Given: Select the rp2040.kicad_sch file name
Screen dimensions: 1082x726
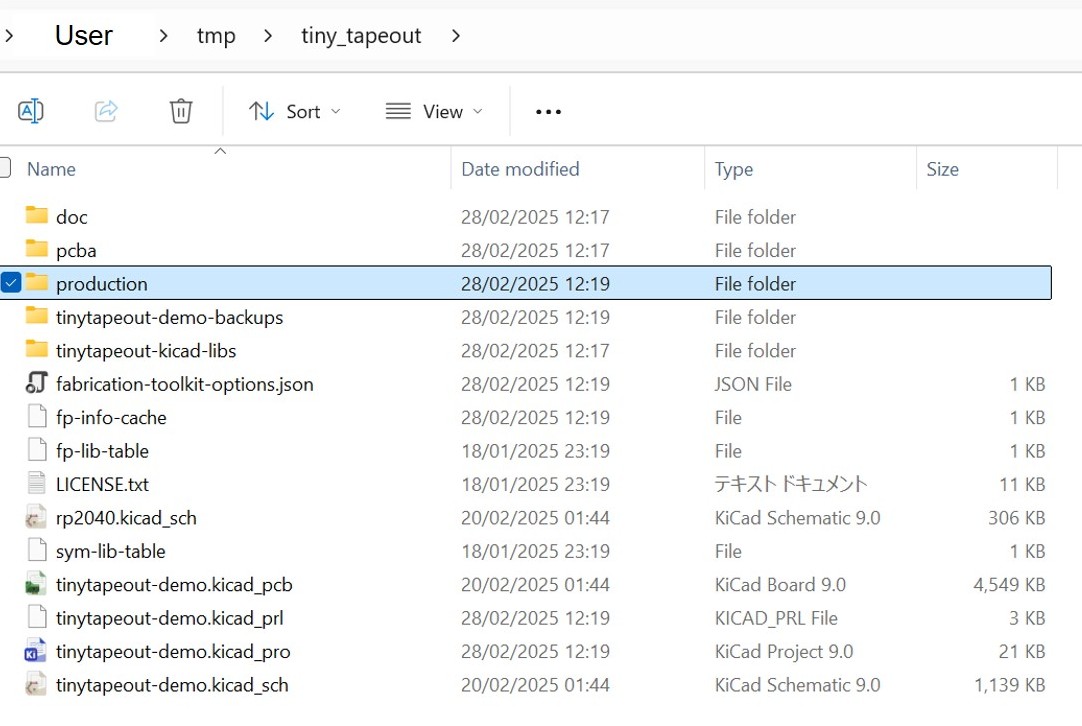Looking at the screenshot, I should click(126, 518).
